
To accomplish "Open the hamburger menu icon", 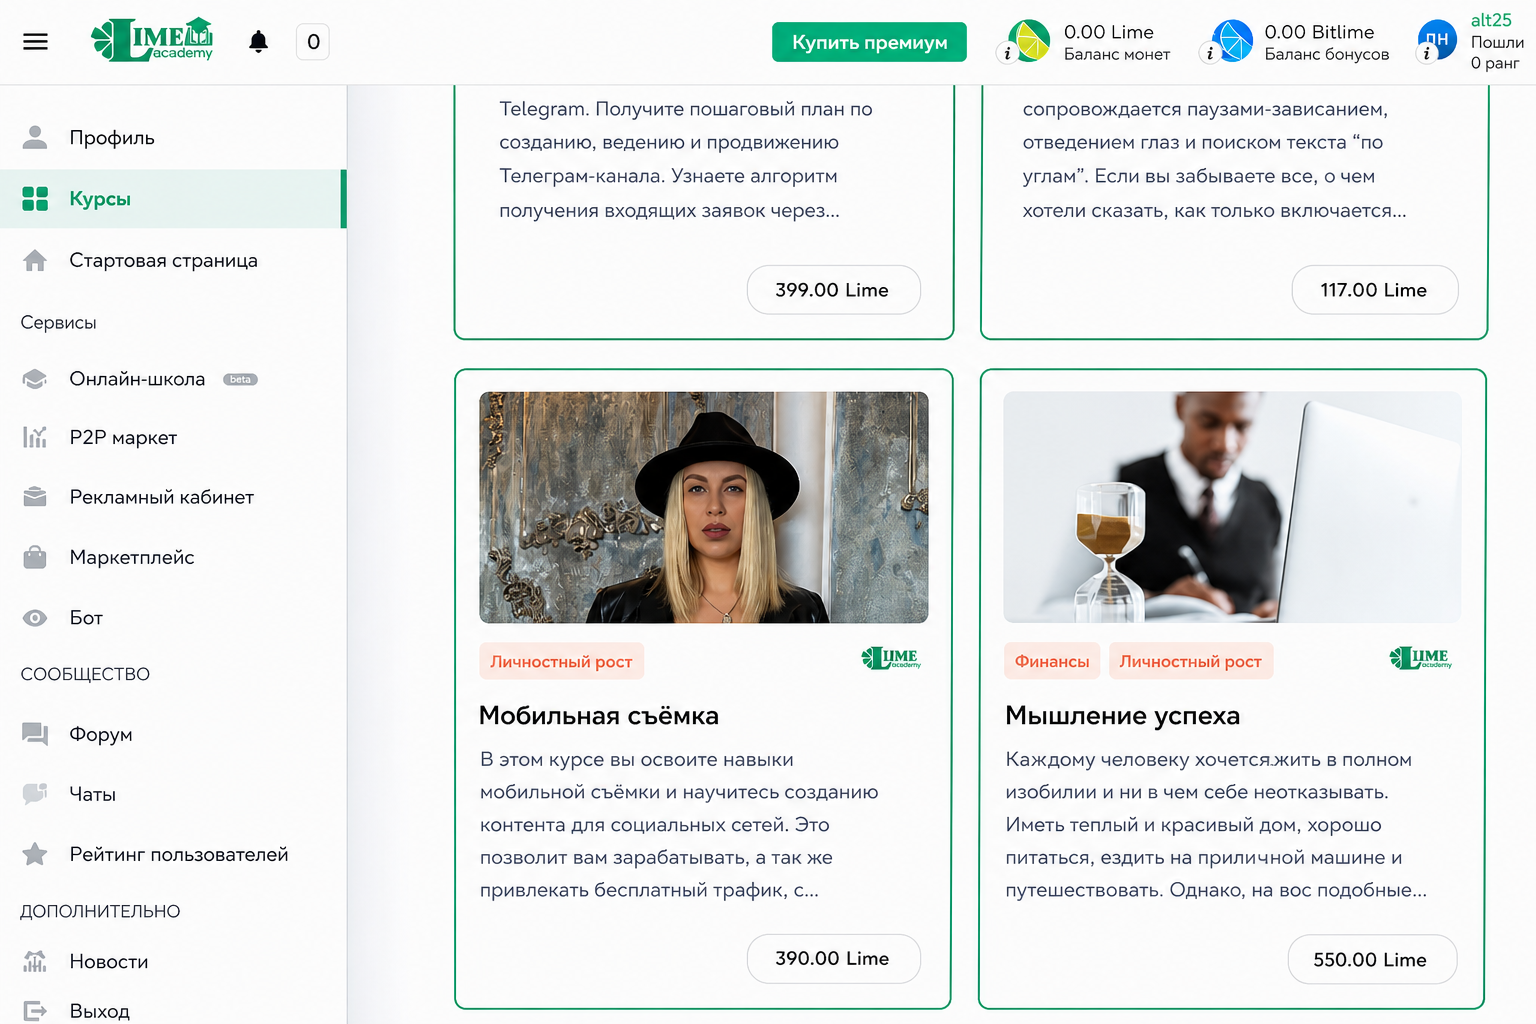I will point(35,42).
